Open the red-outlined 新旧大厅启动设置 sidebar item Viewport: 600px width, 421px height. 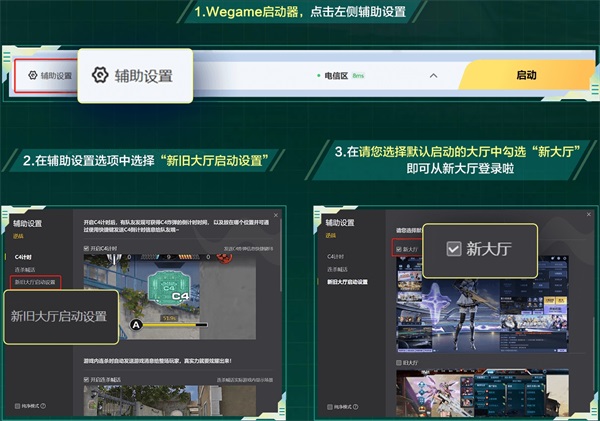pyautogui.click(x=35, y=282)
